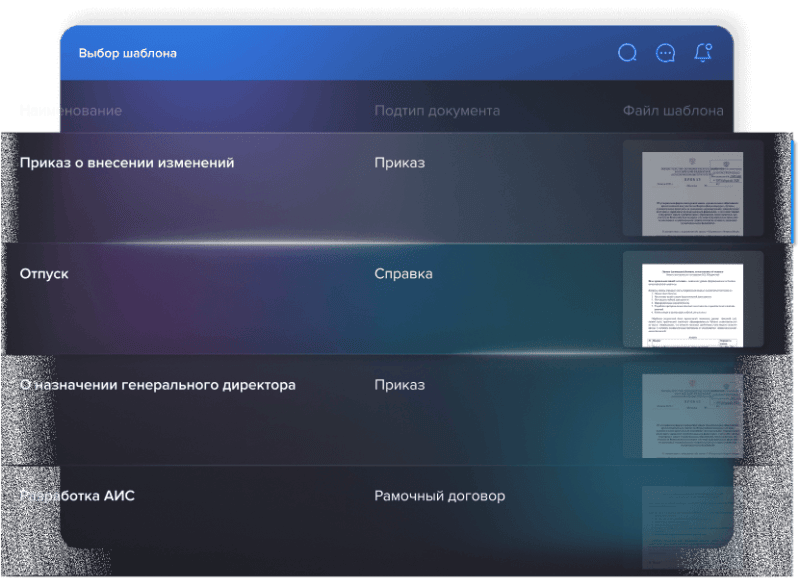Select the Отпуск template row

[x=45, y=273]
